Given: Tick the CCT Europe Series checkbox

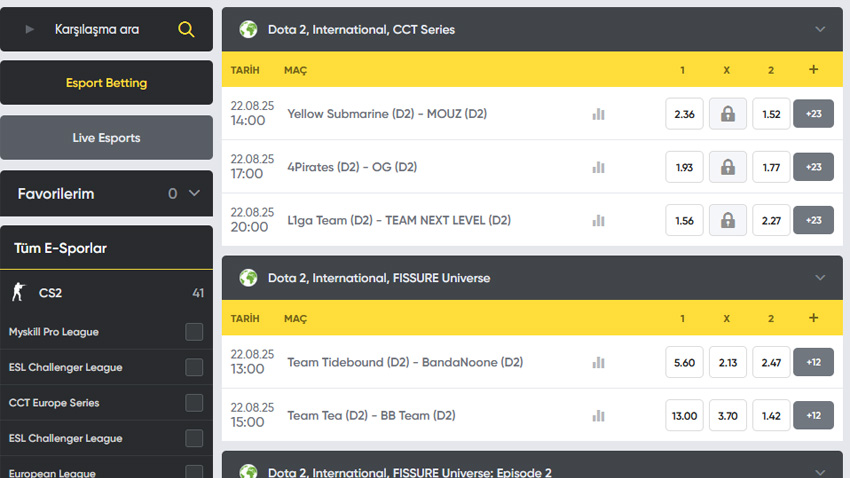Looking at the screenshot, I should (x=194, y=403).
